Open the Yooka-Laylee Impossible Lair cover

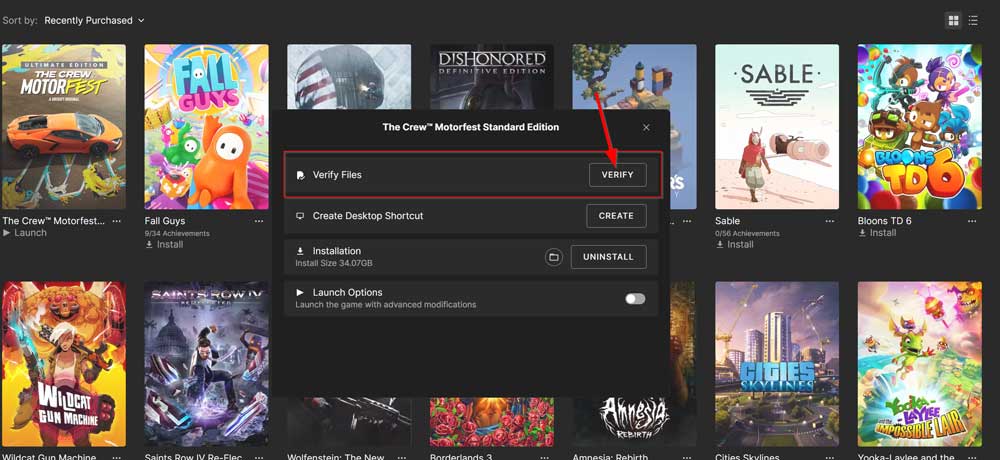pos(920,364)
